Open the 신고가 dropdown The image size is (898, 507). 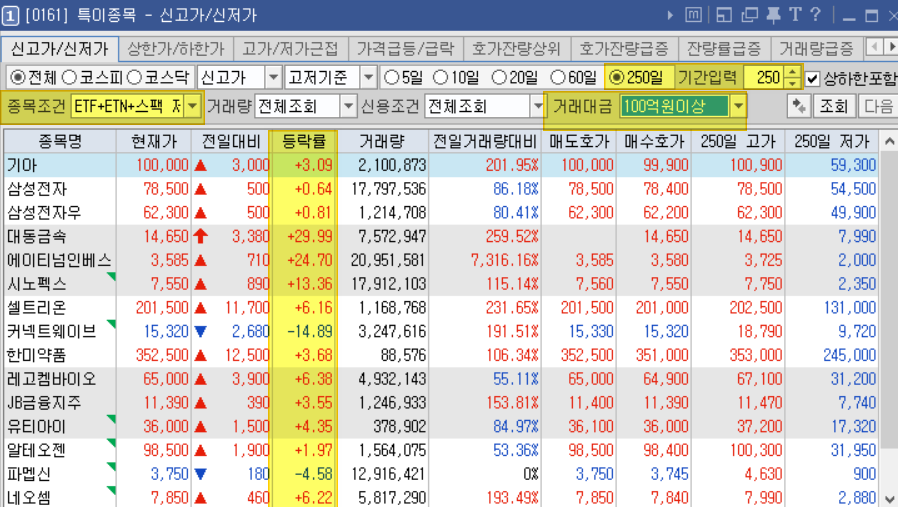tap(273, 77)
